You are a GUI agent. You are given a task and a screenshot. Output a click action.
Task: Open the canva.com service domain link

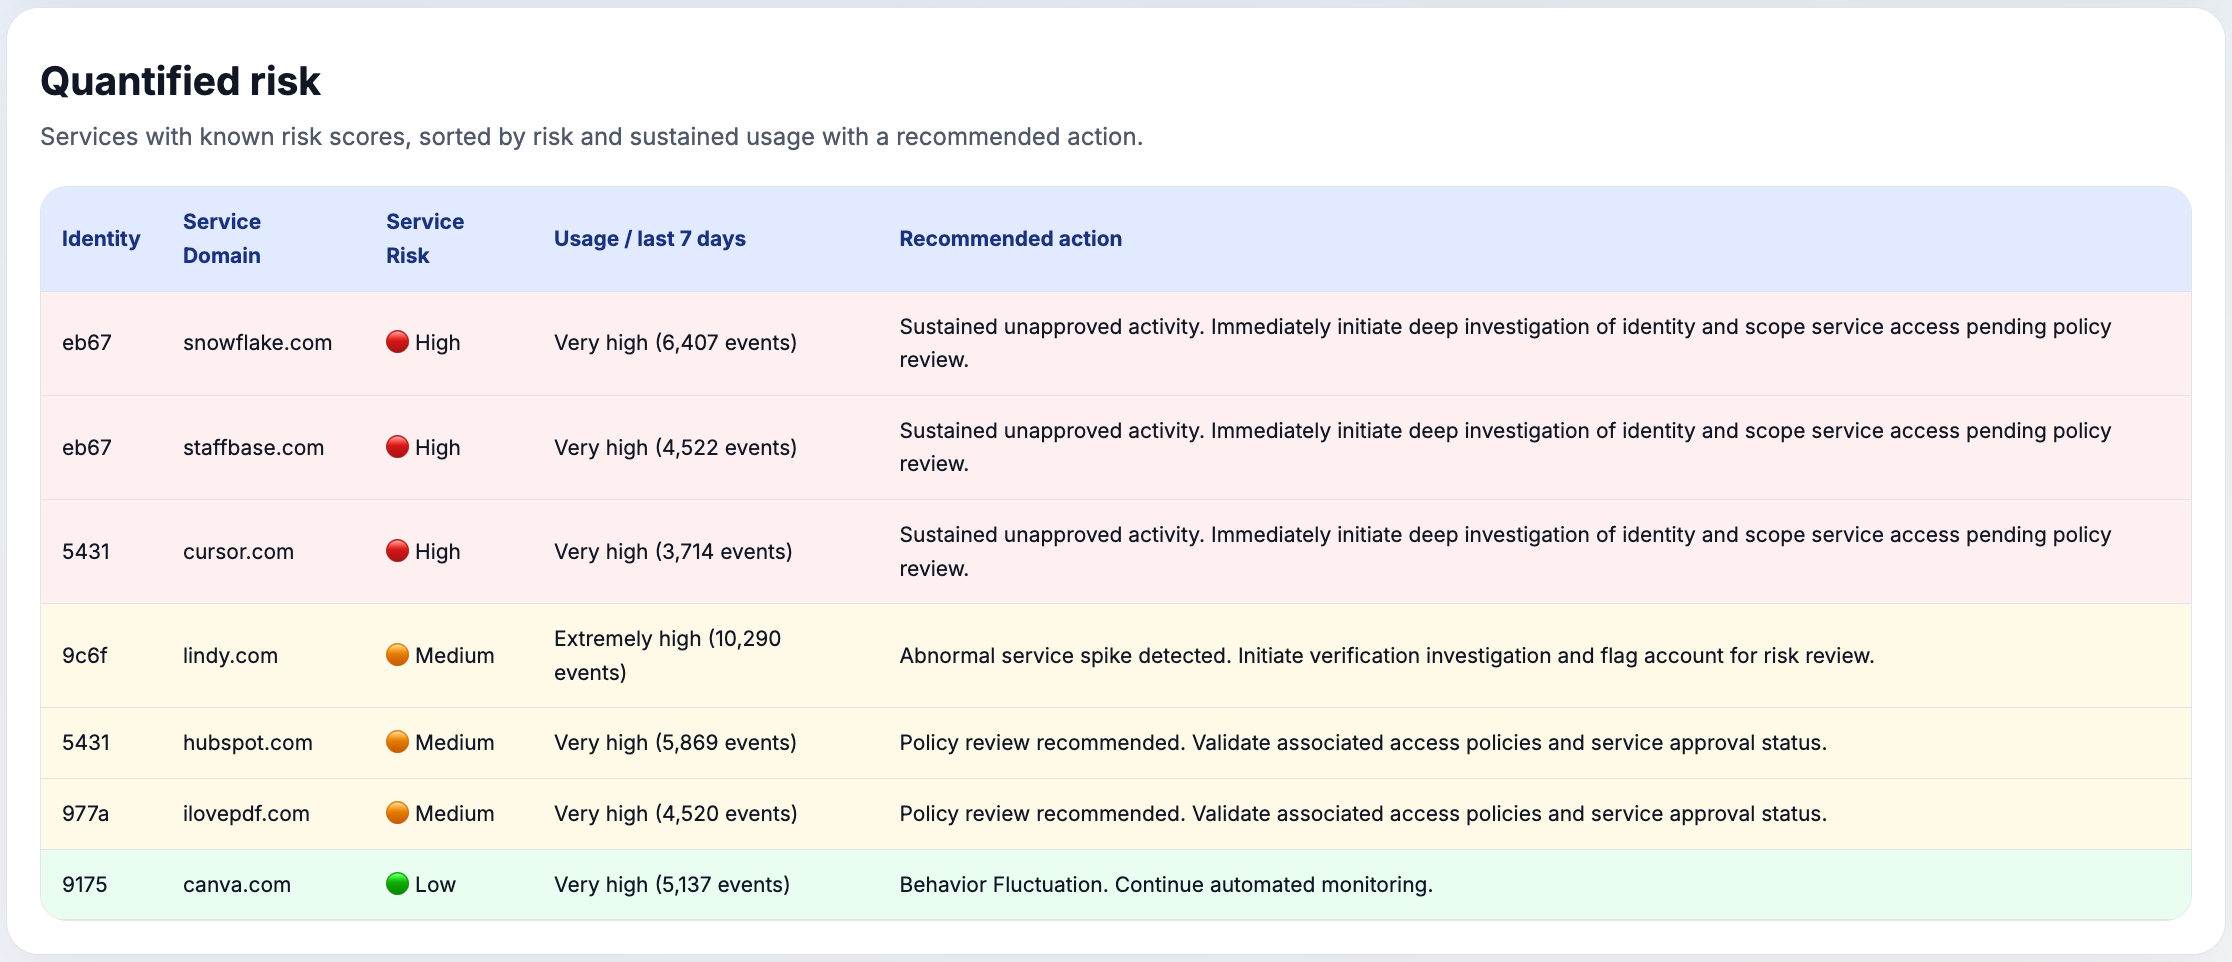(x=236, y=884)
